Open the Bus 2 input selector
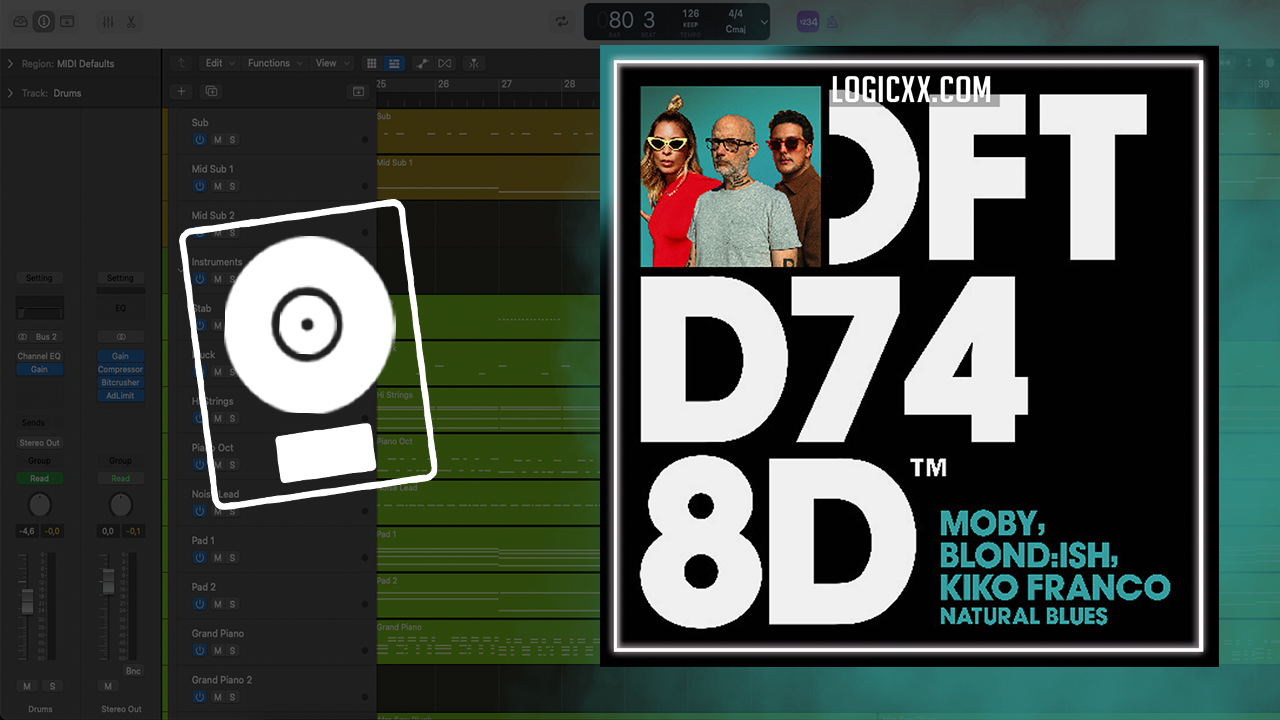Image resolution: width=1280 pixels, height=720 pixels. pos(46,337)
